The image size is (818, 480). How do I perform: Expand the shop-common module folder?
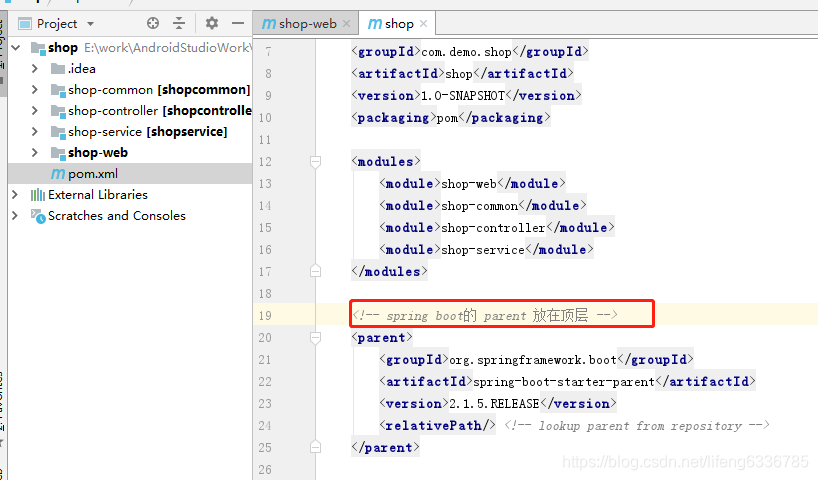pos(34,90)
